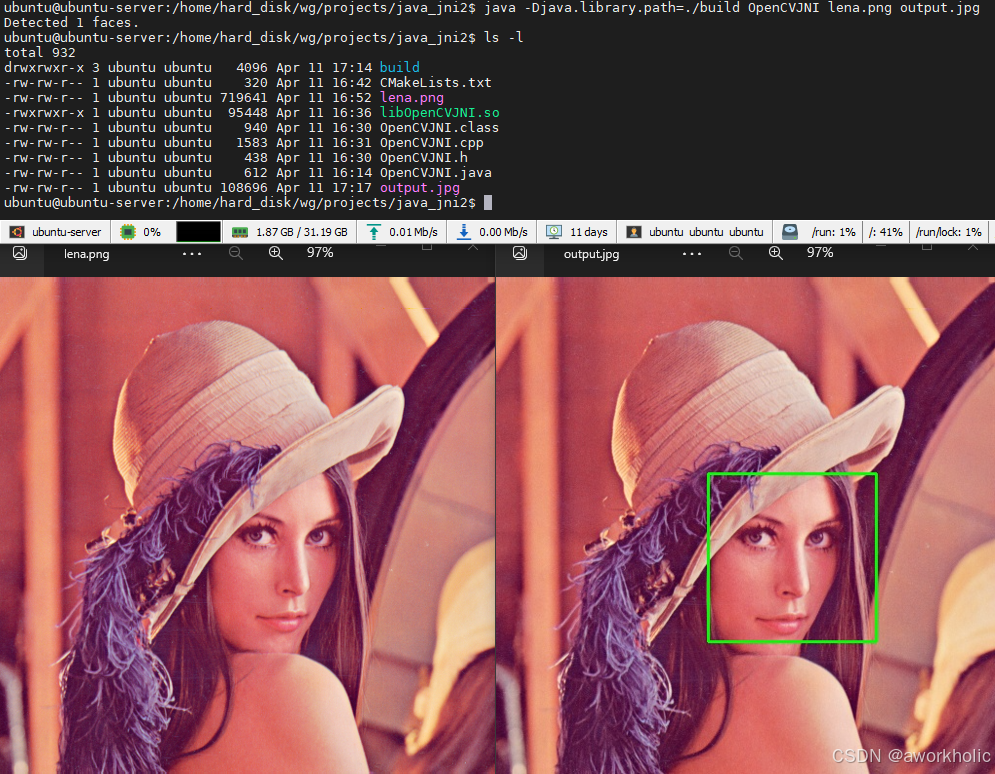Click 'OpenCVJNI.class' in the terminal listing
This screenshot has height=774, width=995.
[x=439, y=128]
